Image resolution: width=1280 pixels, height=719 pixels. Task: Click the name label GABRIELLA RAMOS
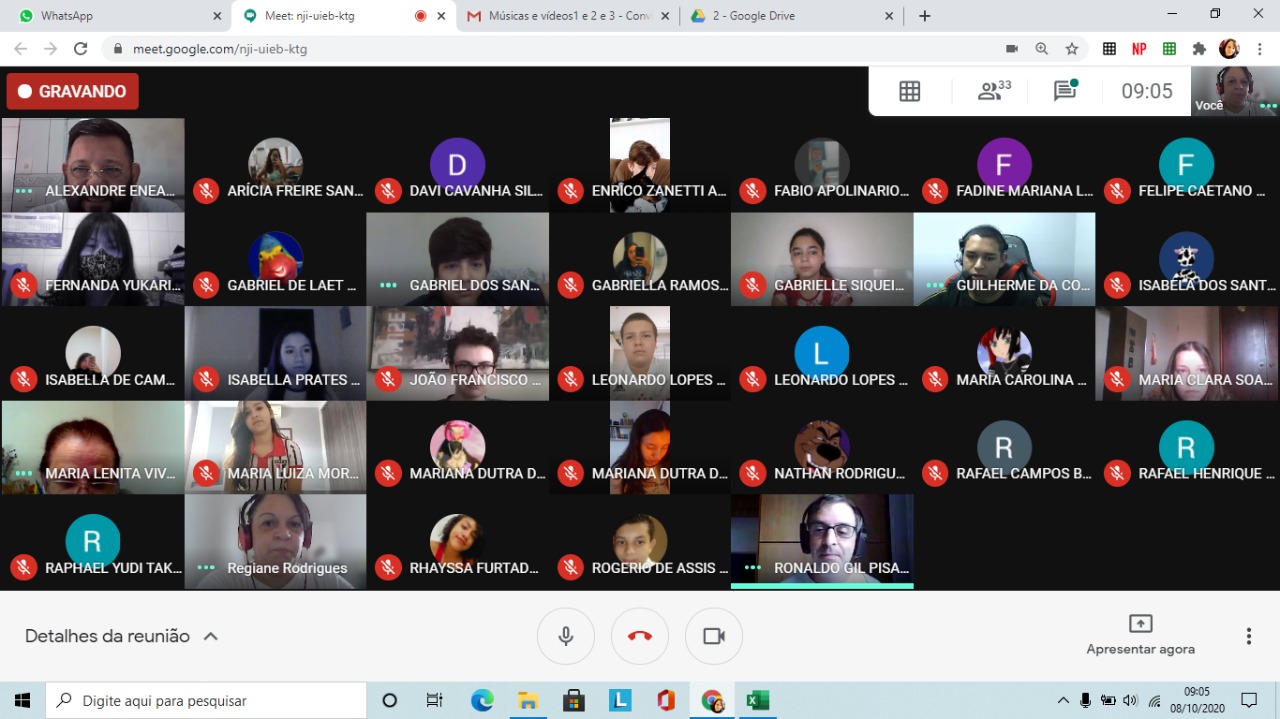(660, 285)
